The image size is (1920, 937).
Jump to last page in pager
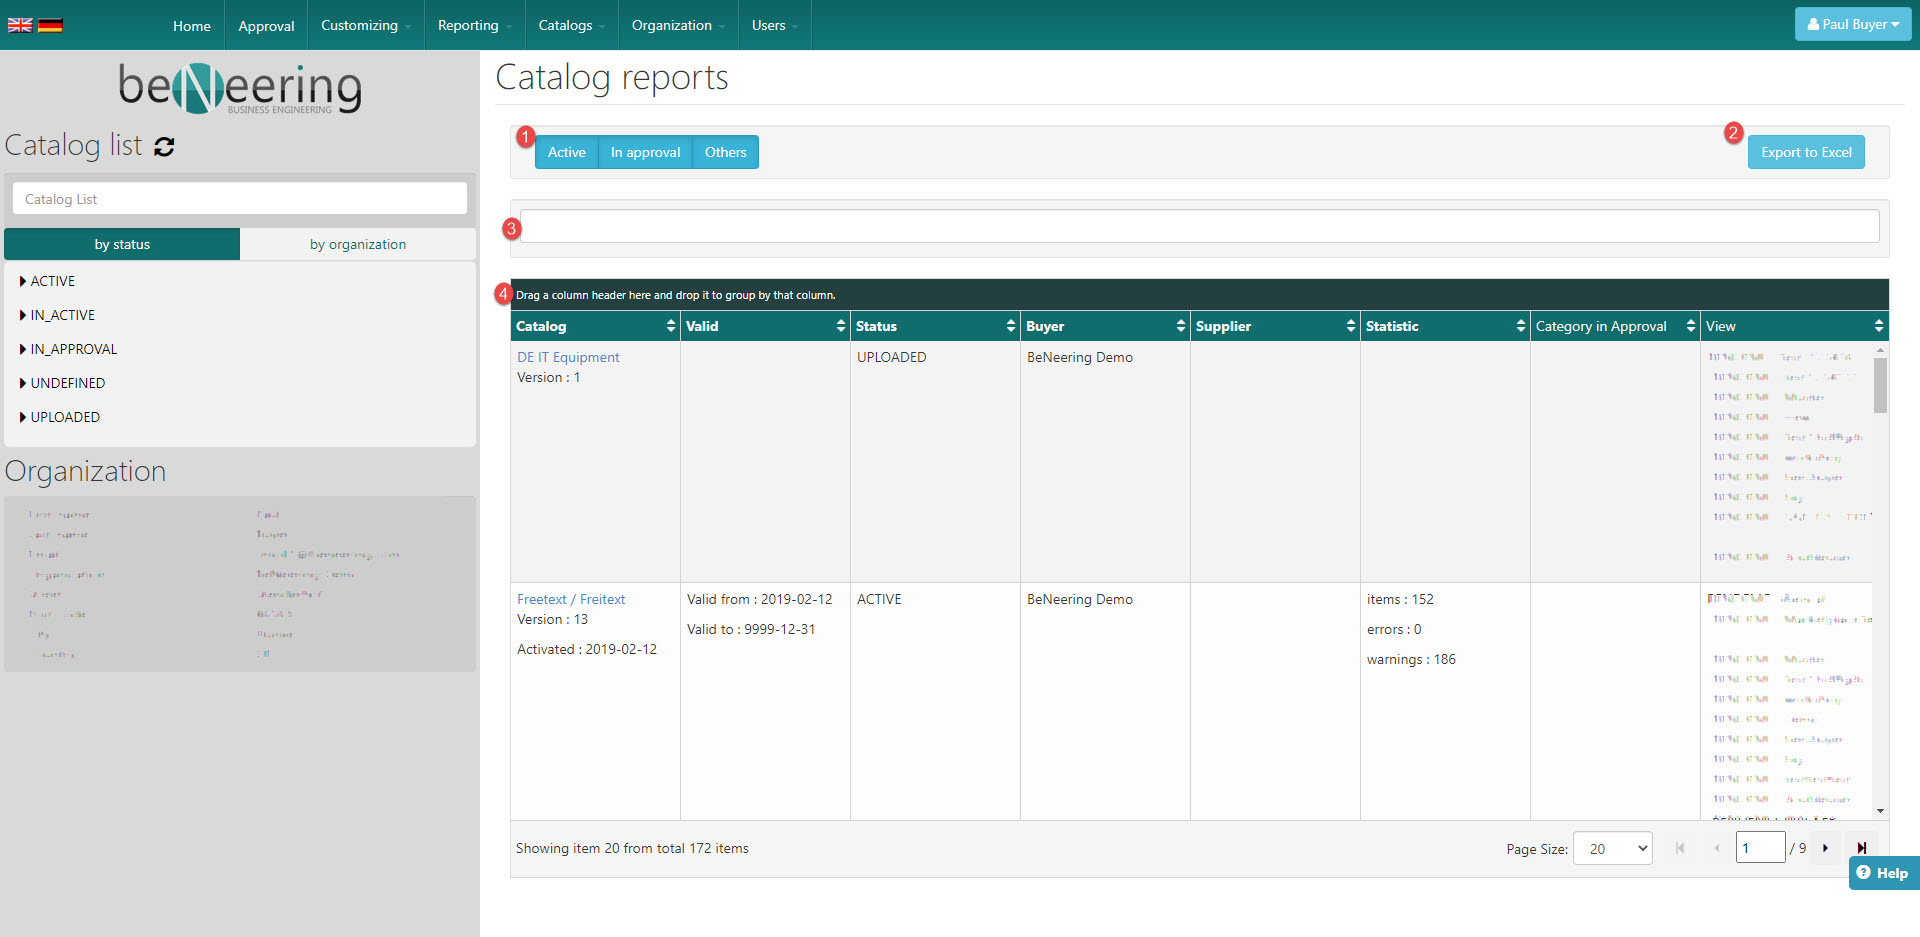(1861, 848)
